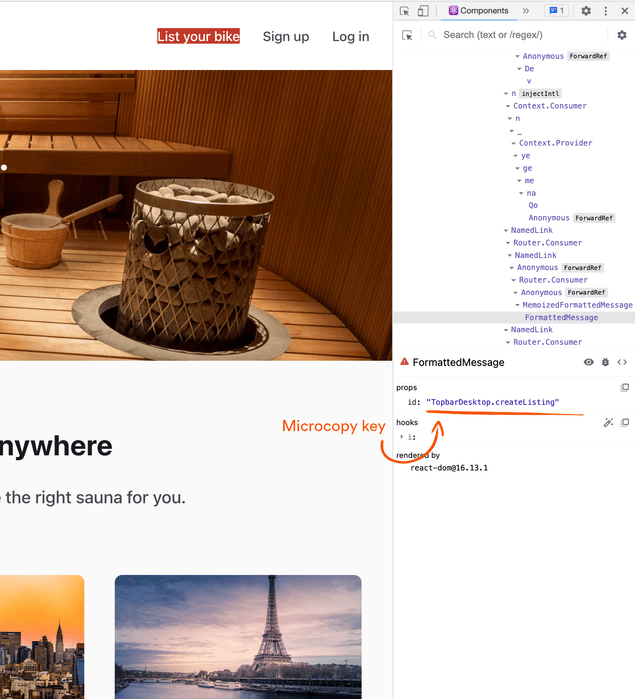Open the Eiffel Tower location thumbnail
This screenshot has width=635, height=699.
pos(238,636)
